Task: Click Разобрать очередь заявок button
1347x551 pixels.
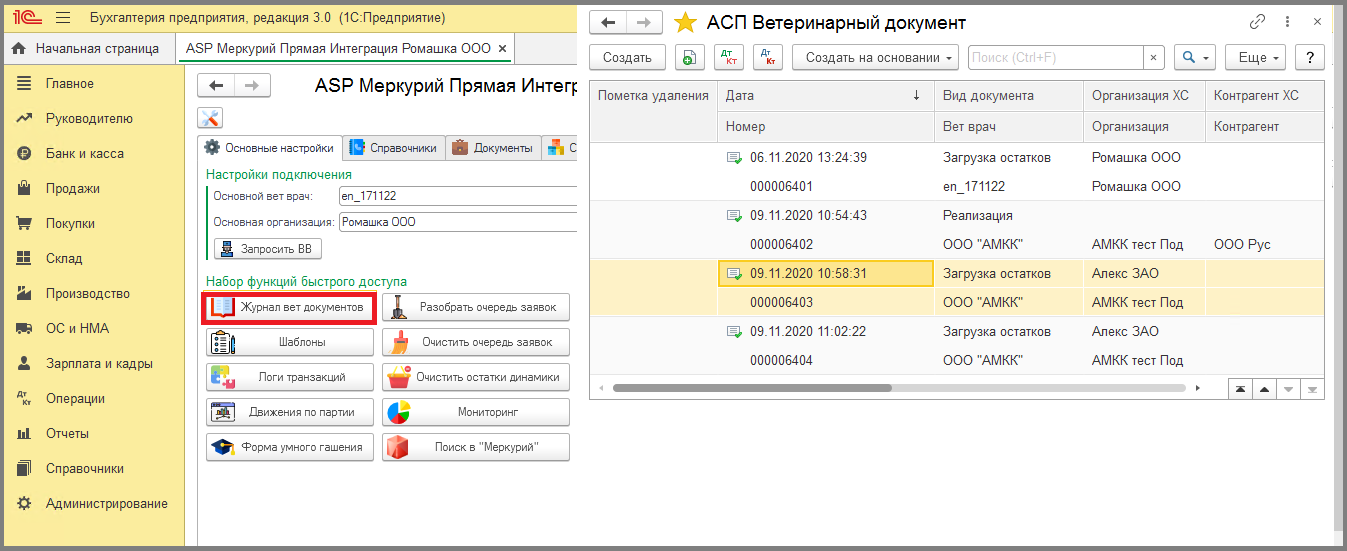Action: [476, 308]
